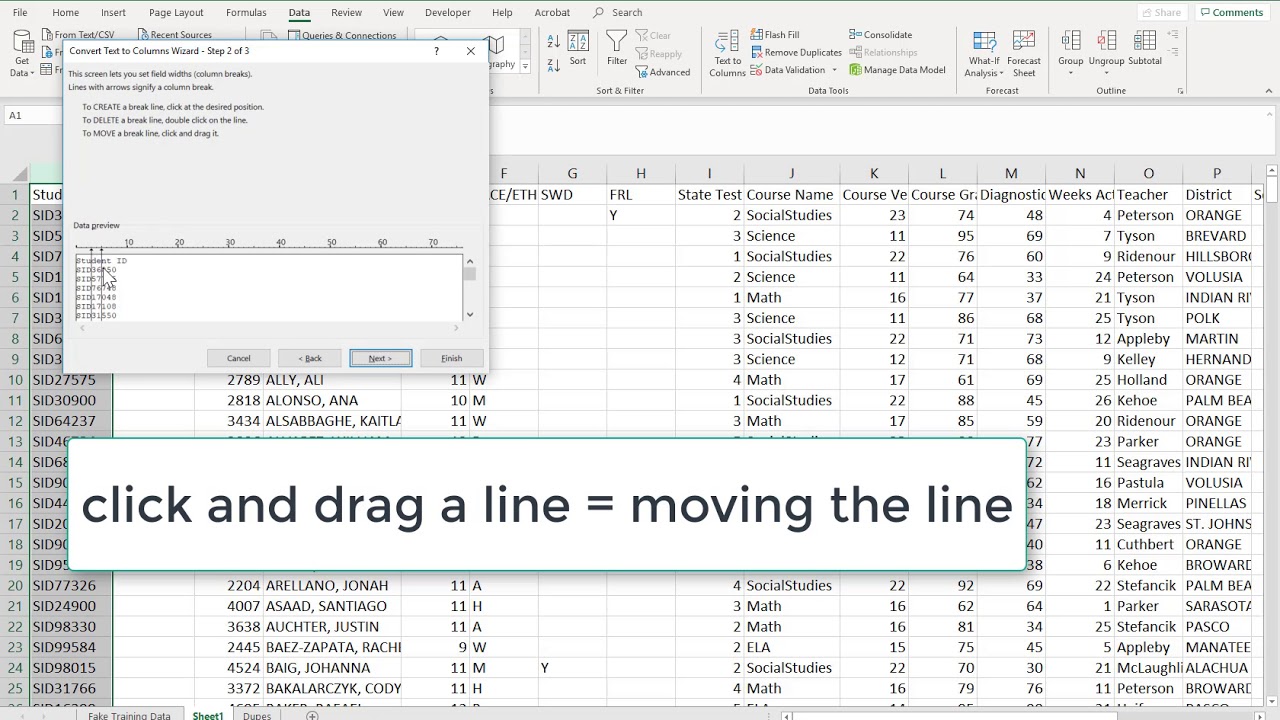Click the Back button in wizard
1280x720 pixels.
pyautogui.click(x=310, y=358)
